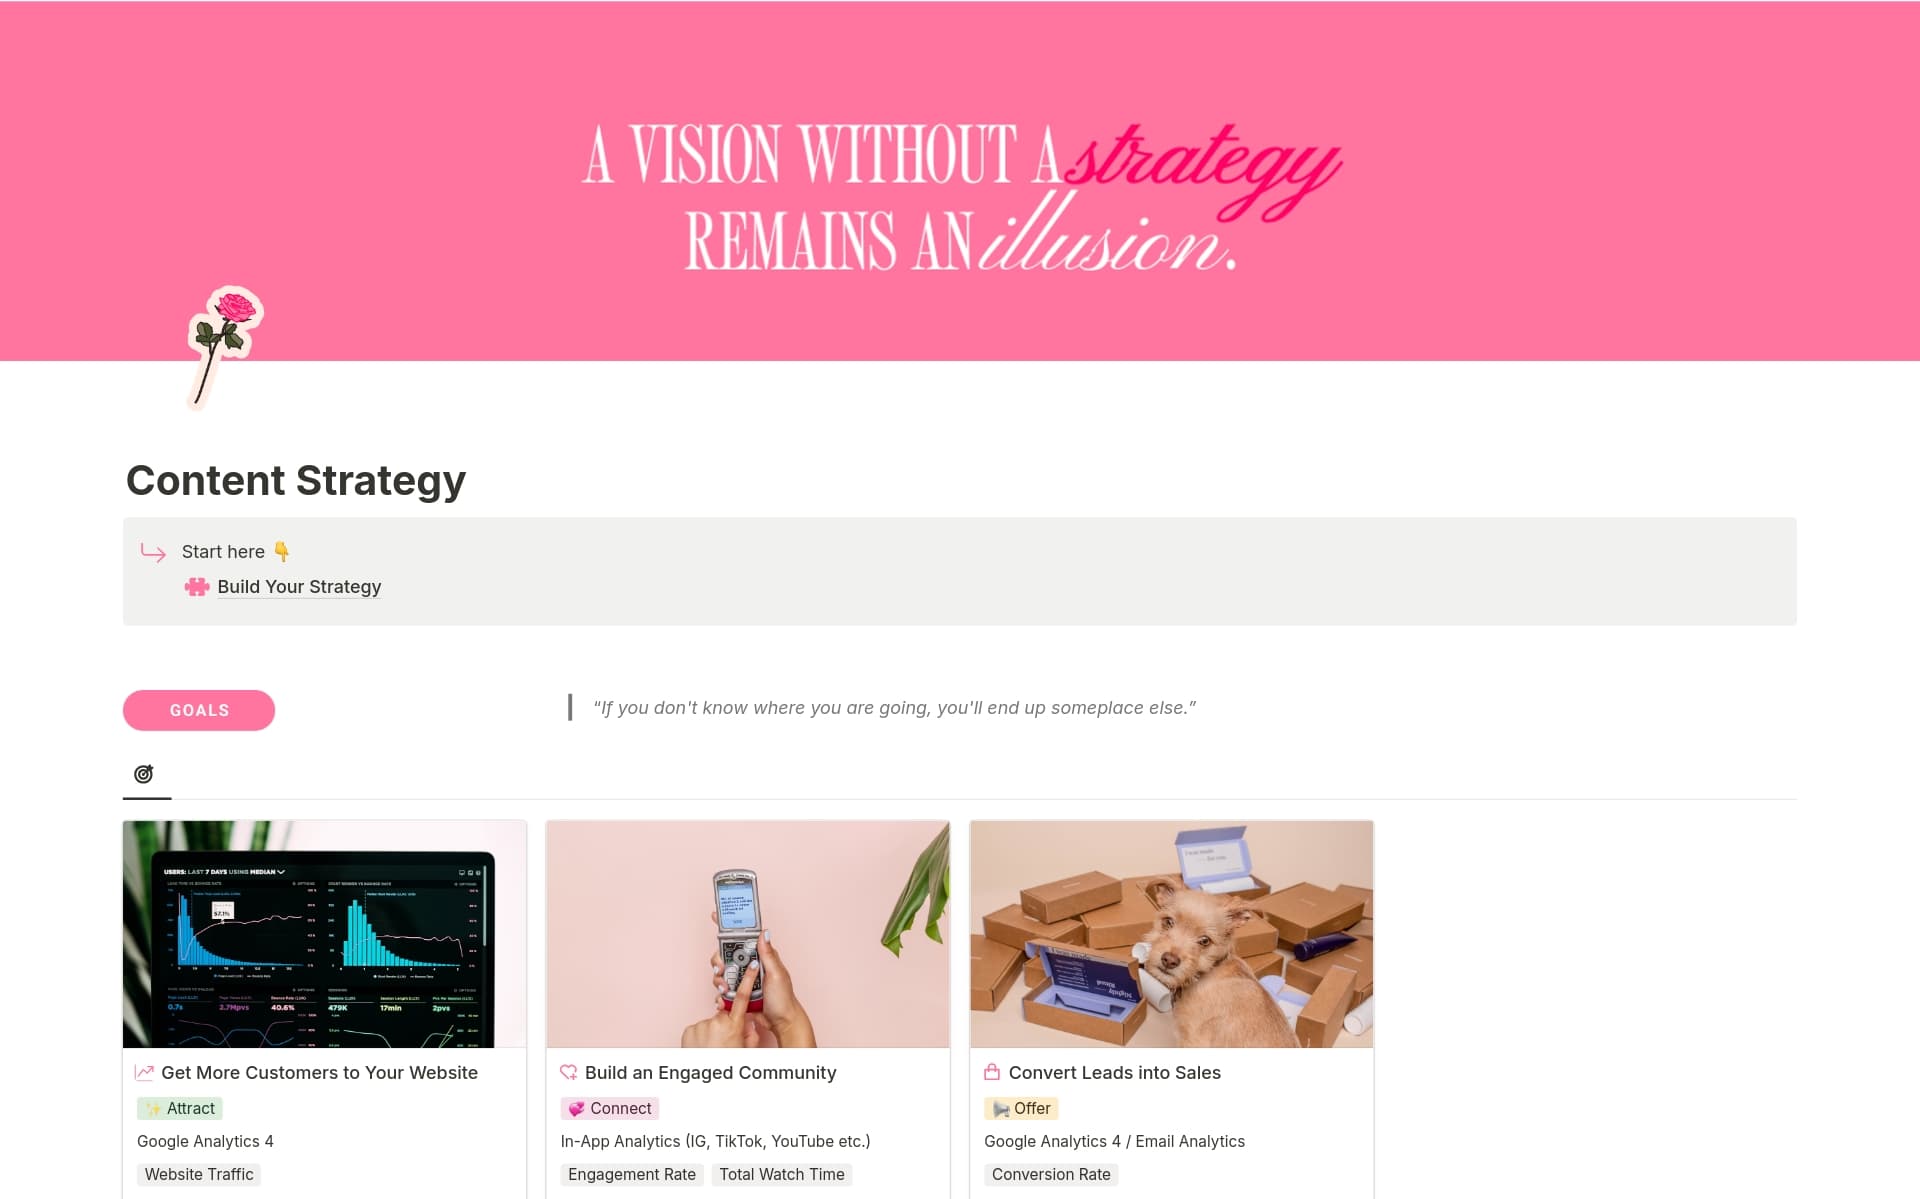Click the pink GOALS button
Viewport: 1920px width, 1199px height.
click(x=199, y=710)
